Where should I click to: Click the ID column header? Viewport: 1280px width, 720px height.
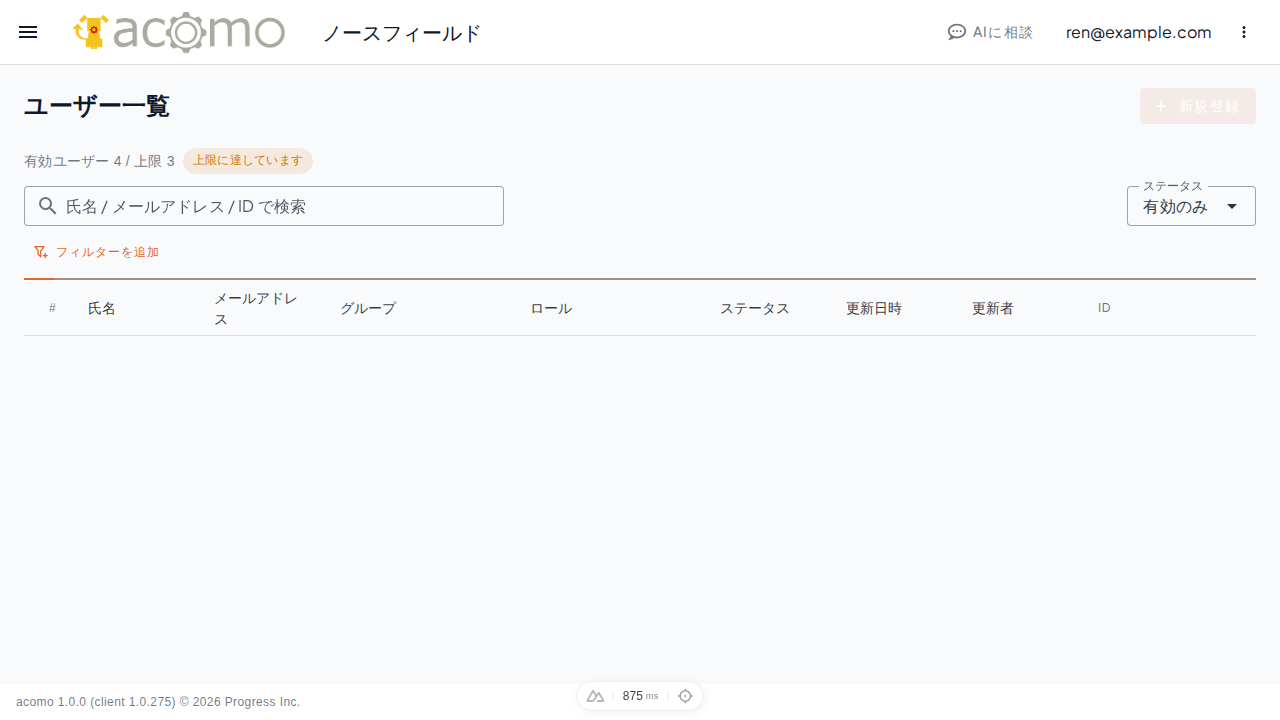[x=1104, y=308]
